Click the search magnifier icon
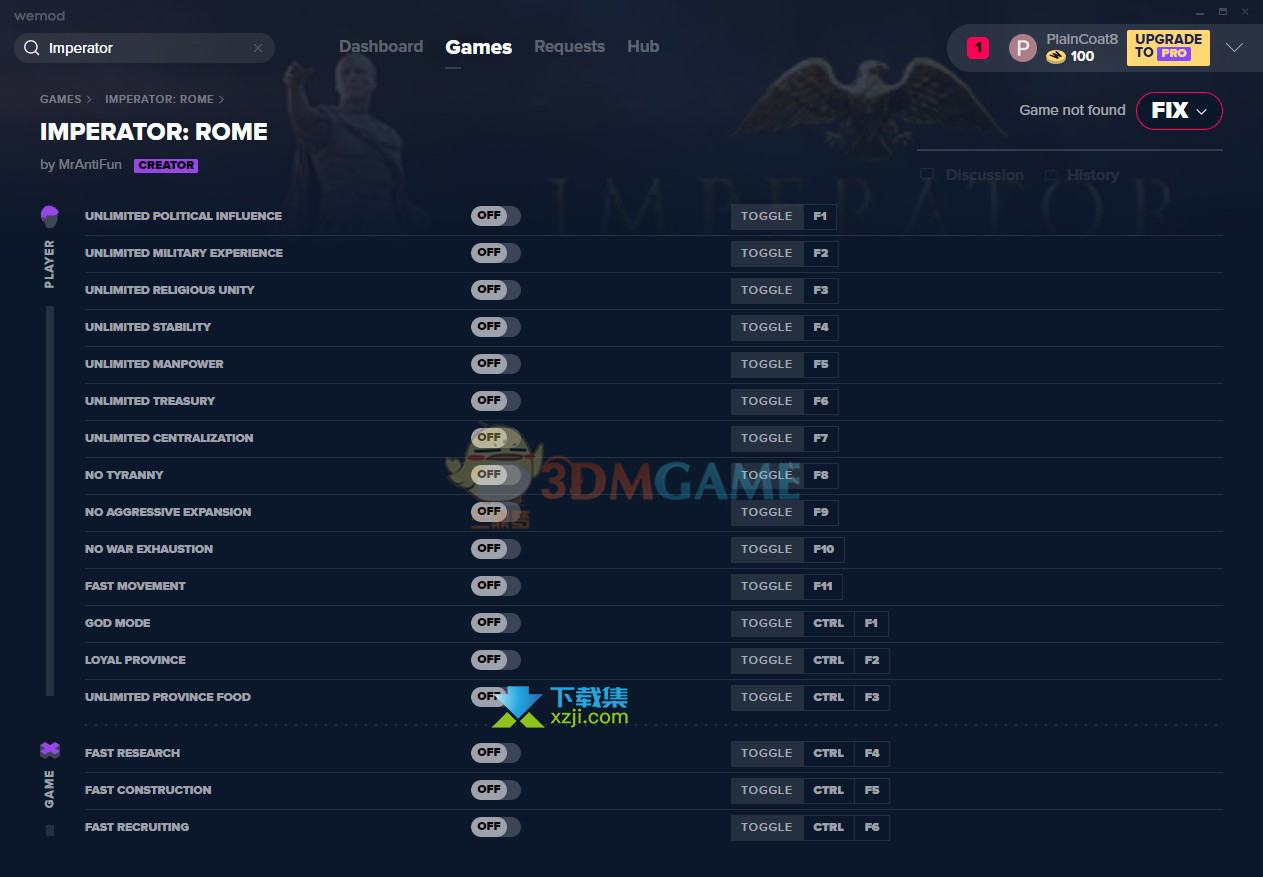 [x=31, y=48]
